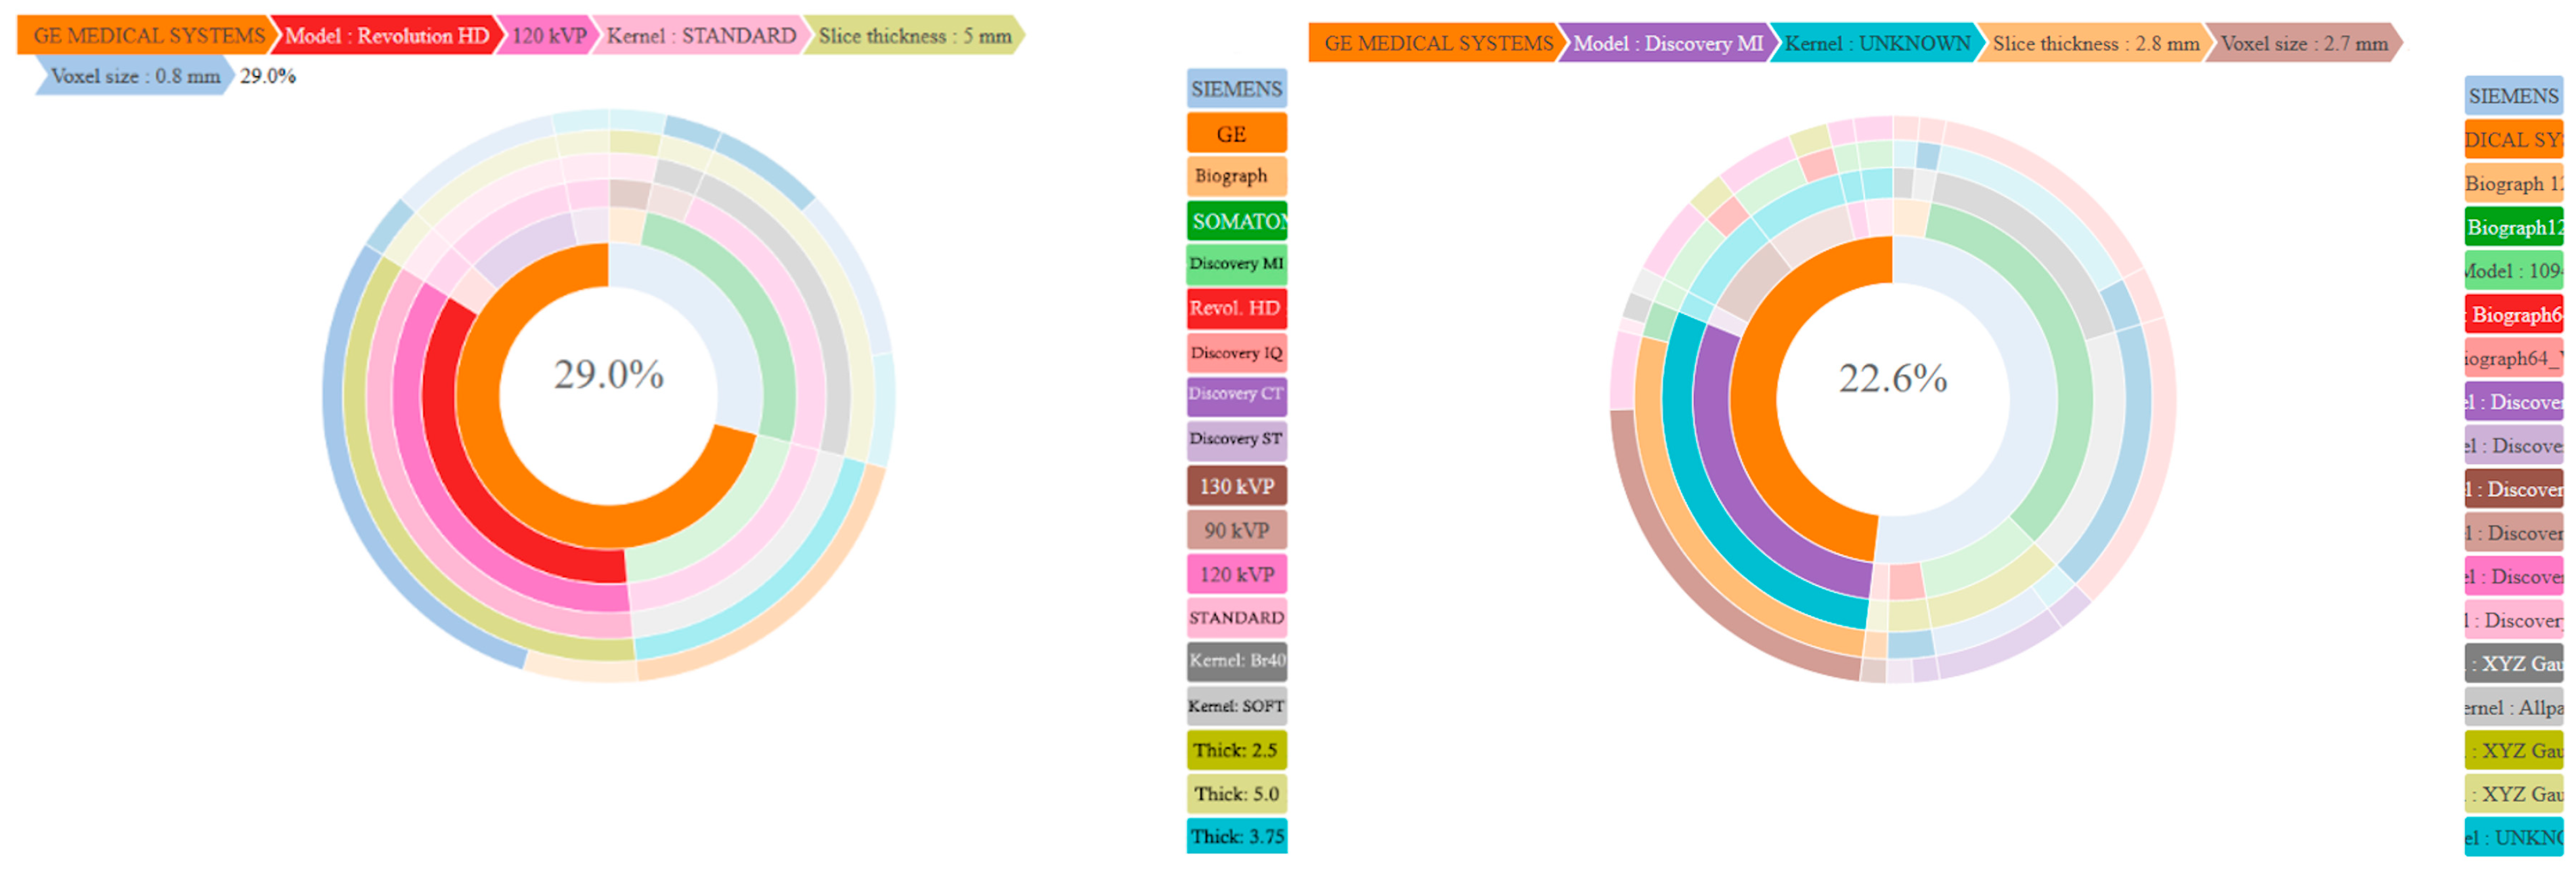
Task: Click the GE MEDICAL SYSTEMS breadcrumb above the 22.6% chart
Action: click(x=1438, y=43)
